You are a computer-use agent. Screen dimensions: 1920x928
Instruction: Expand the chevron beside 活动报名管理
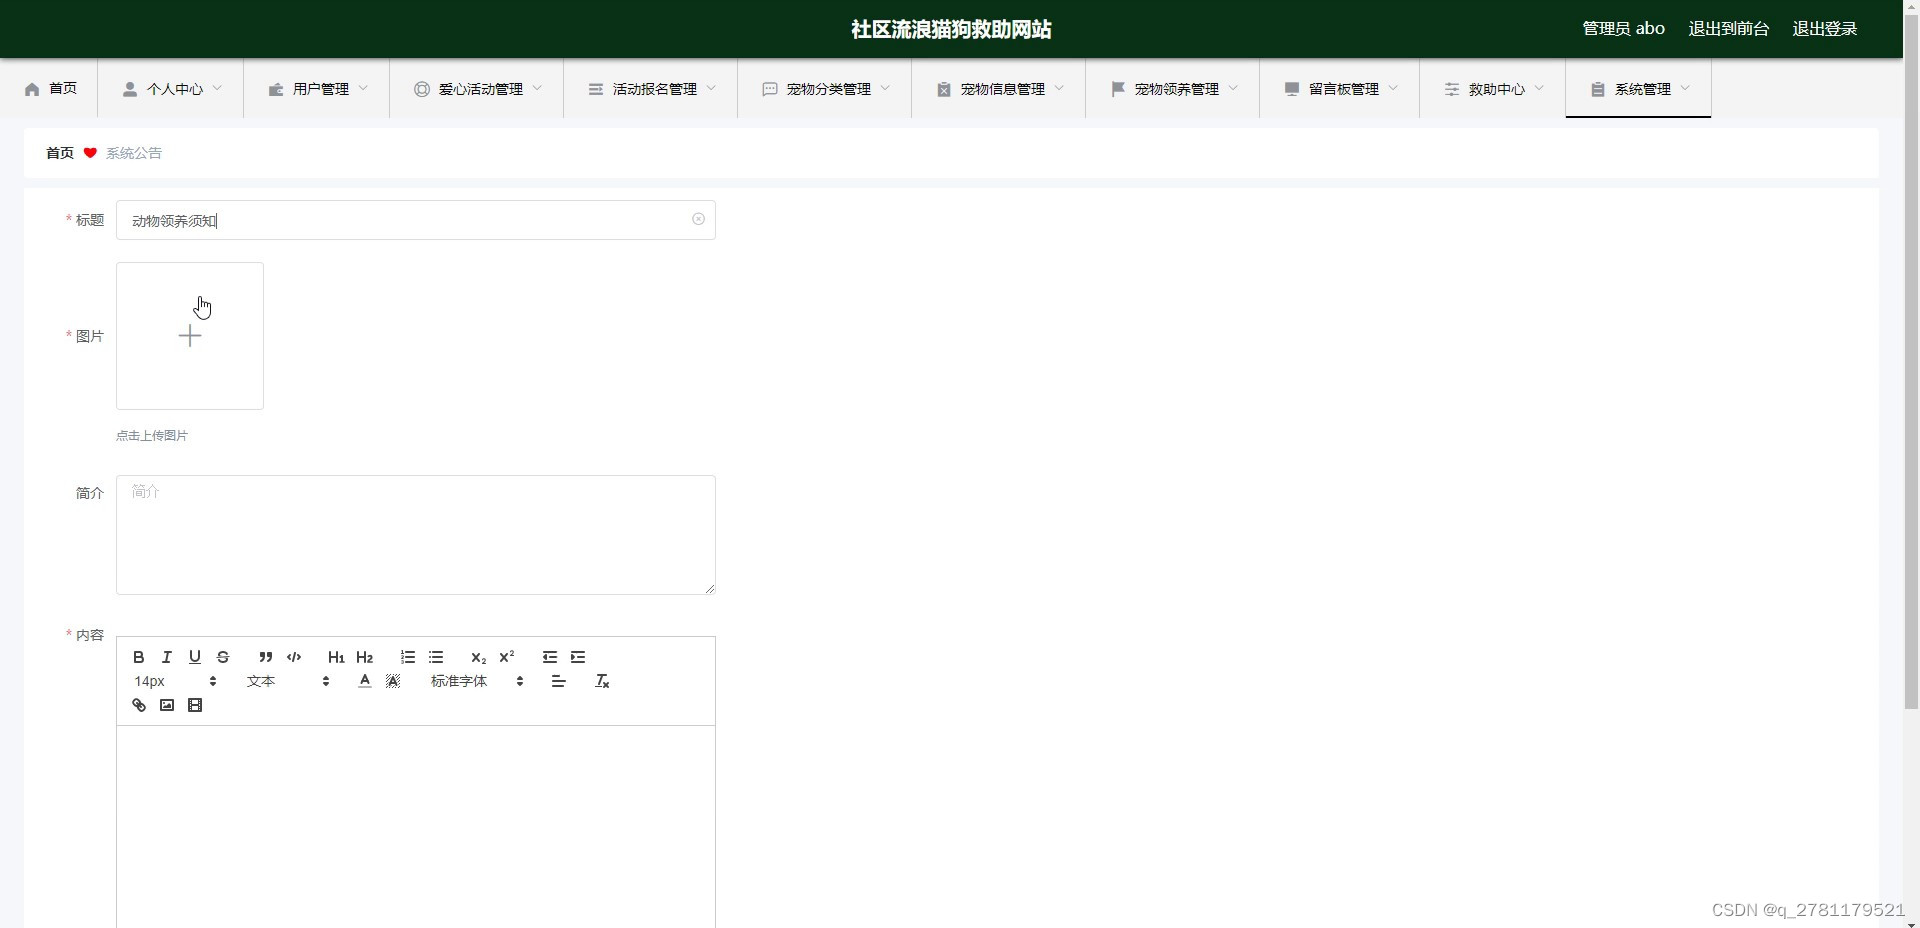pos(711,88)
